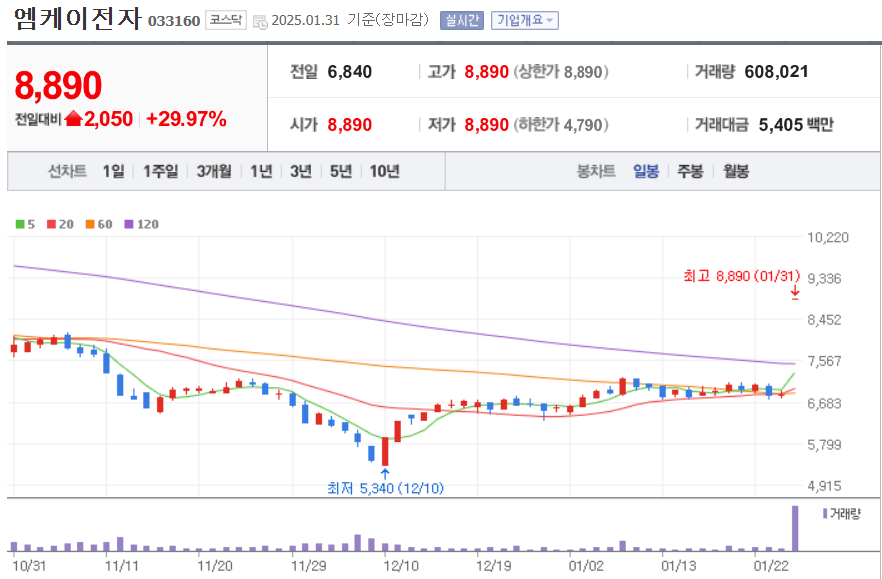The width and height of the screenshot is (882, 579).
Task: Switch to 주봉 weekly candle chart
Action: 690,171
